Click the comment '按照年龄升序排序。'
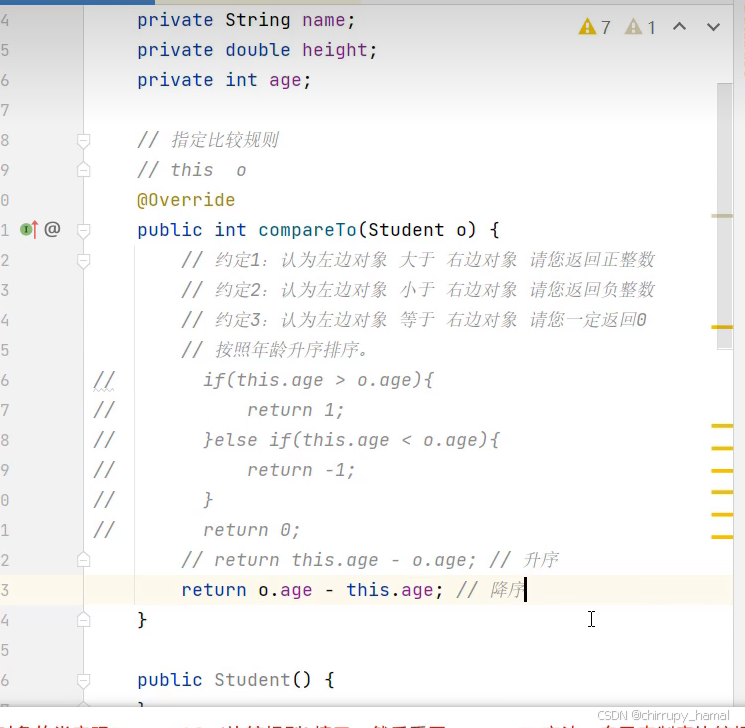Viewport: 745px width, 728px height. 275,350
